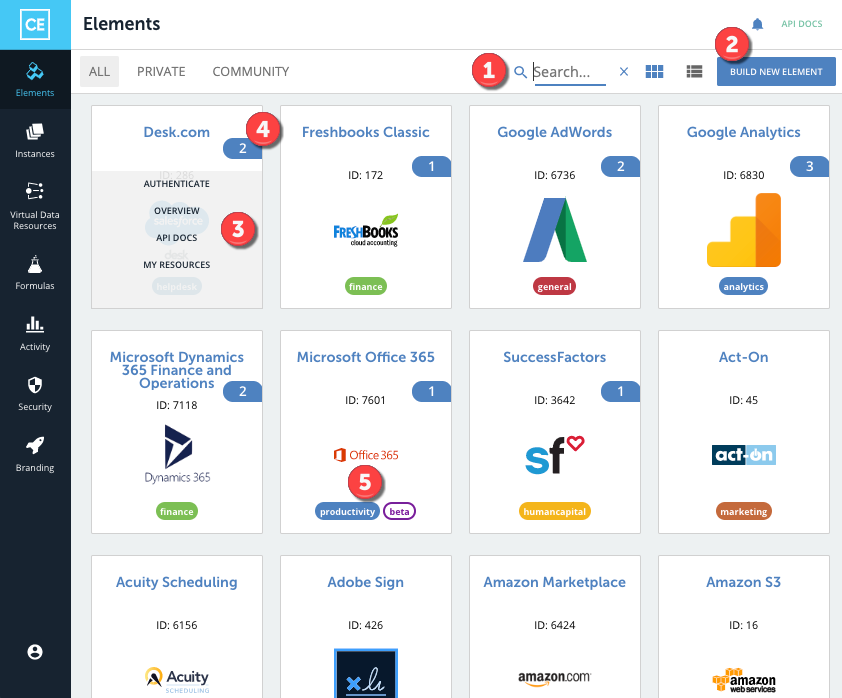Click the search magnifier icon
The width and height of the screenshot is (842, 698).
pos(520,71)
